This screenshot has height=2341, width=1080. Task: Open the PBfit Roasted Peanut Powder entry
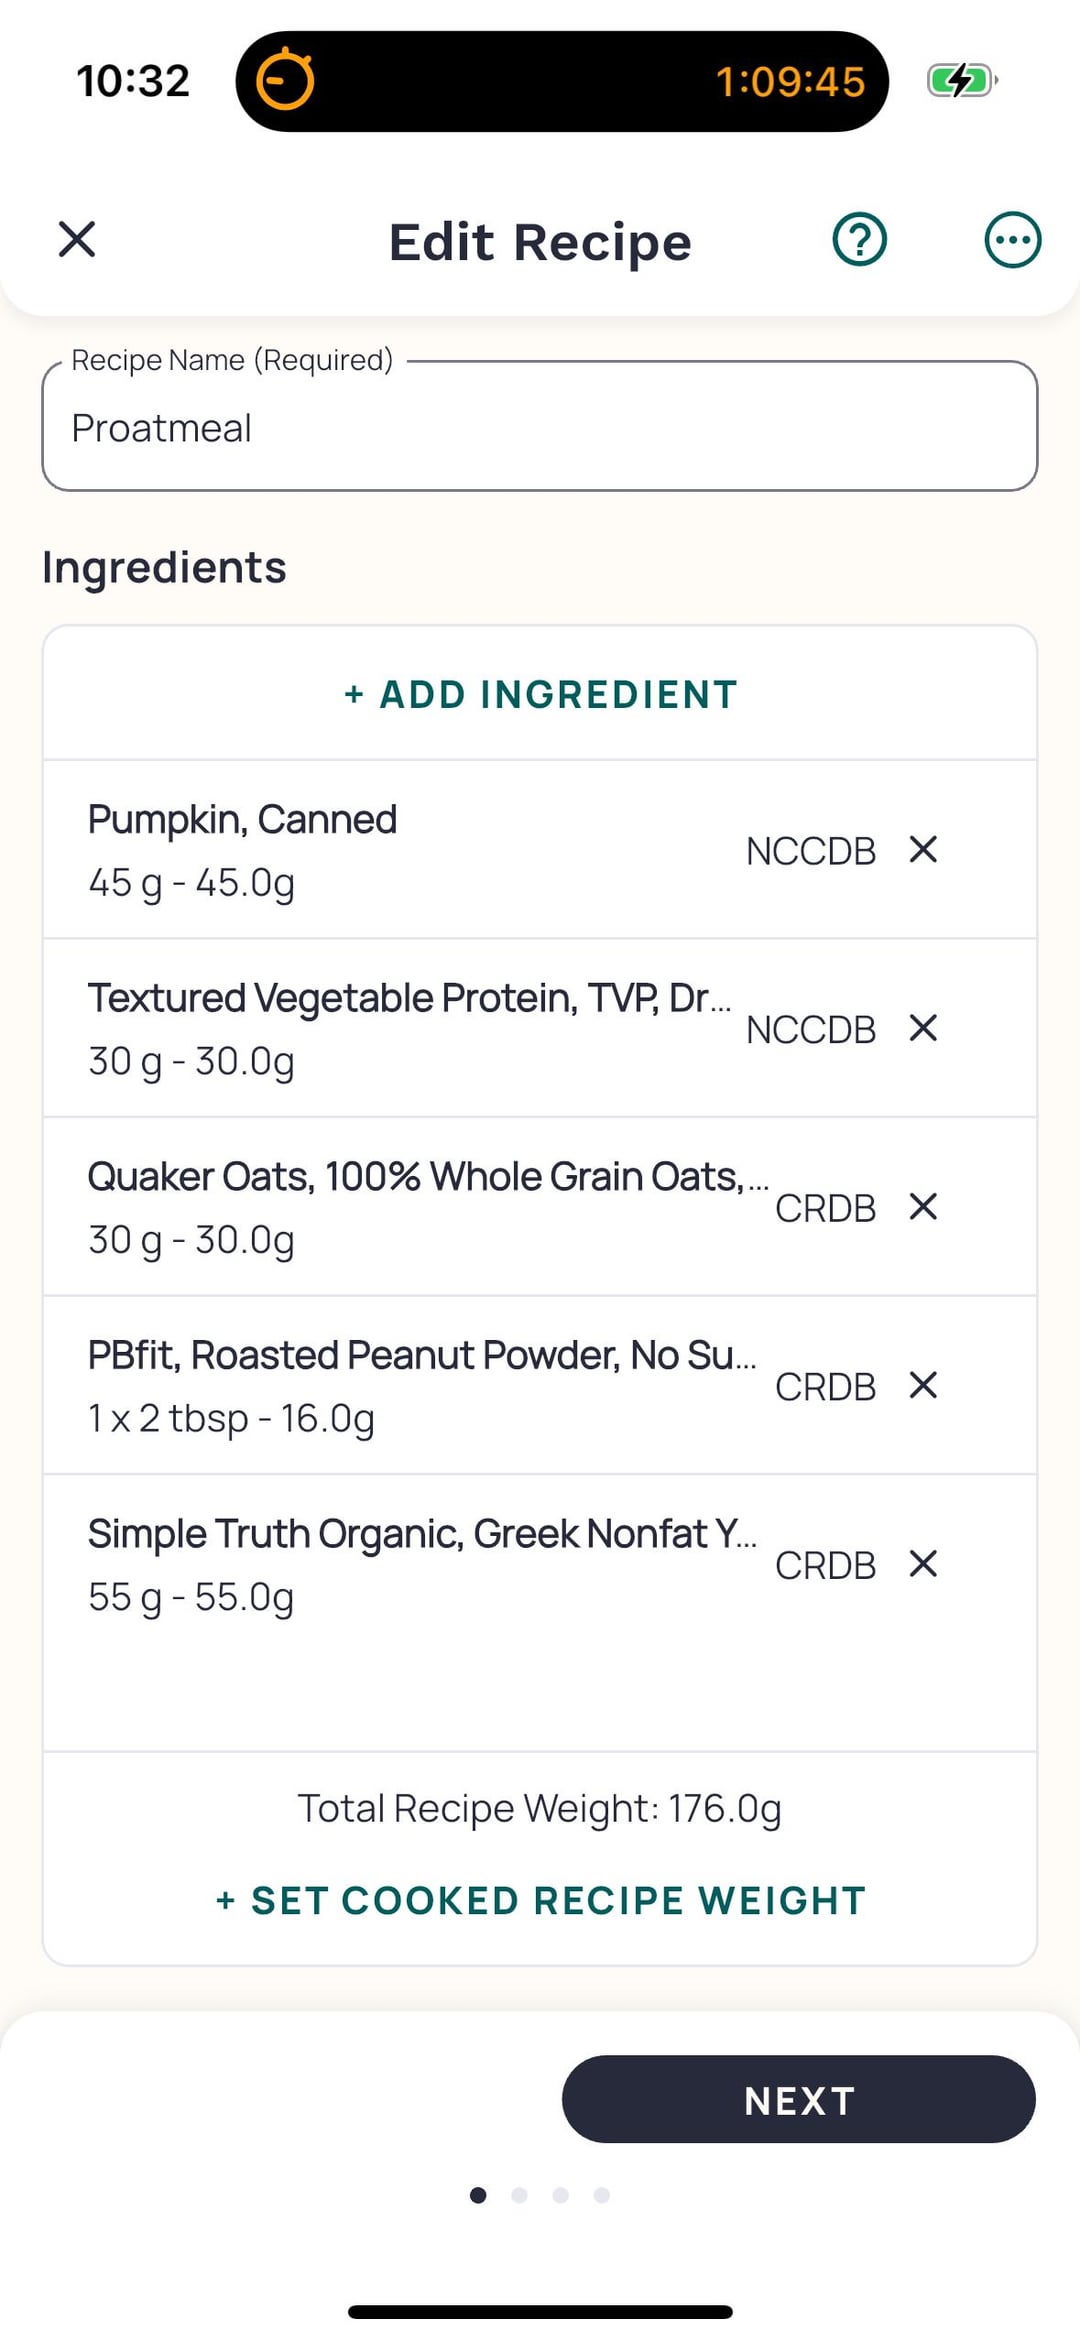point(400,1385)
